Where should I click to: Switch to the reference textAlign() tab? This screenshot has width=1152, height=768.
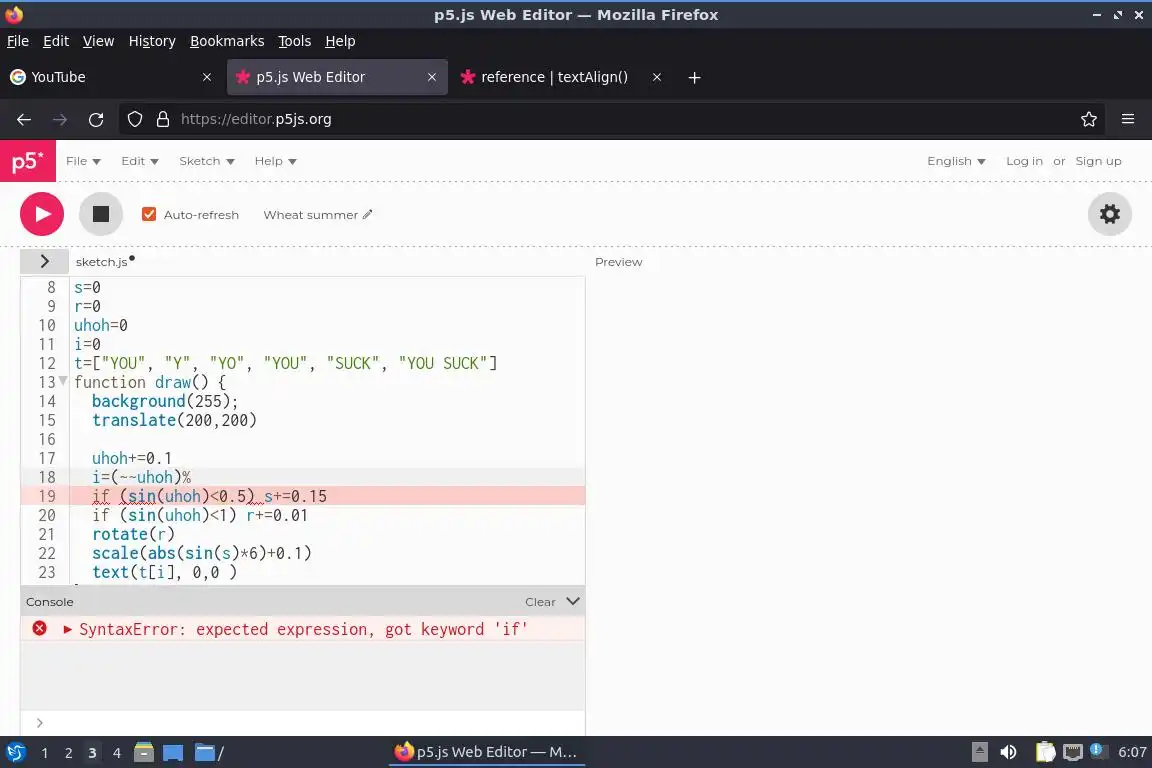(x=554, y=77)
